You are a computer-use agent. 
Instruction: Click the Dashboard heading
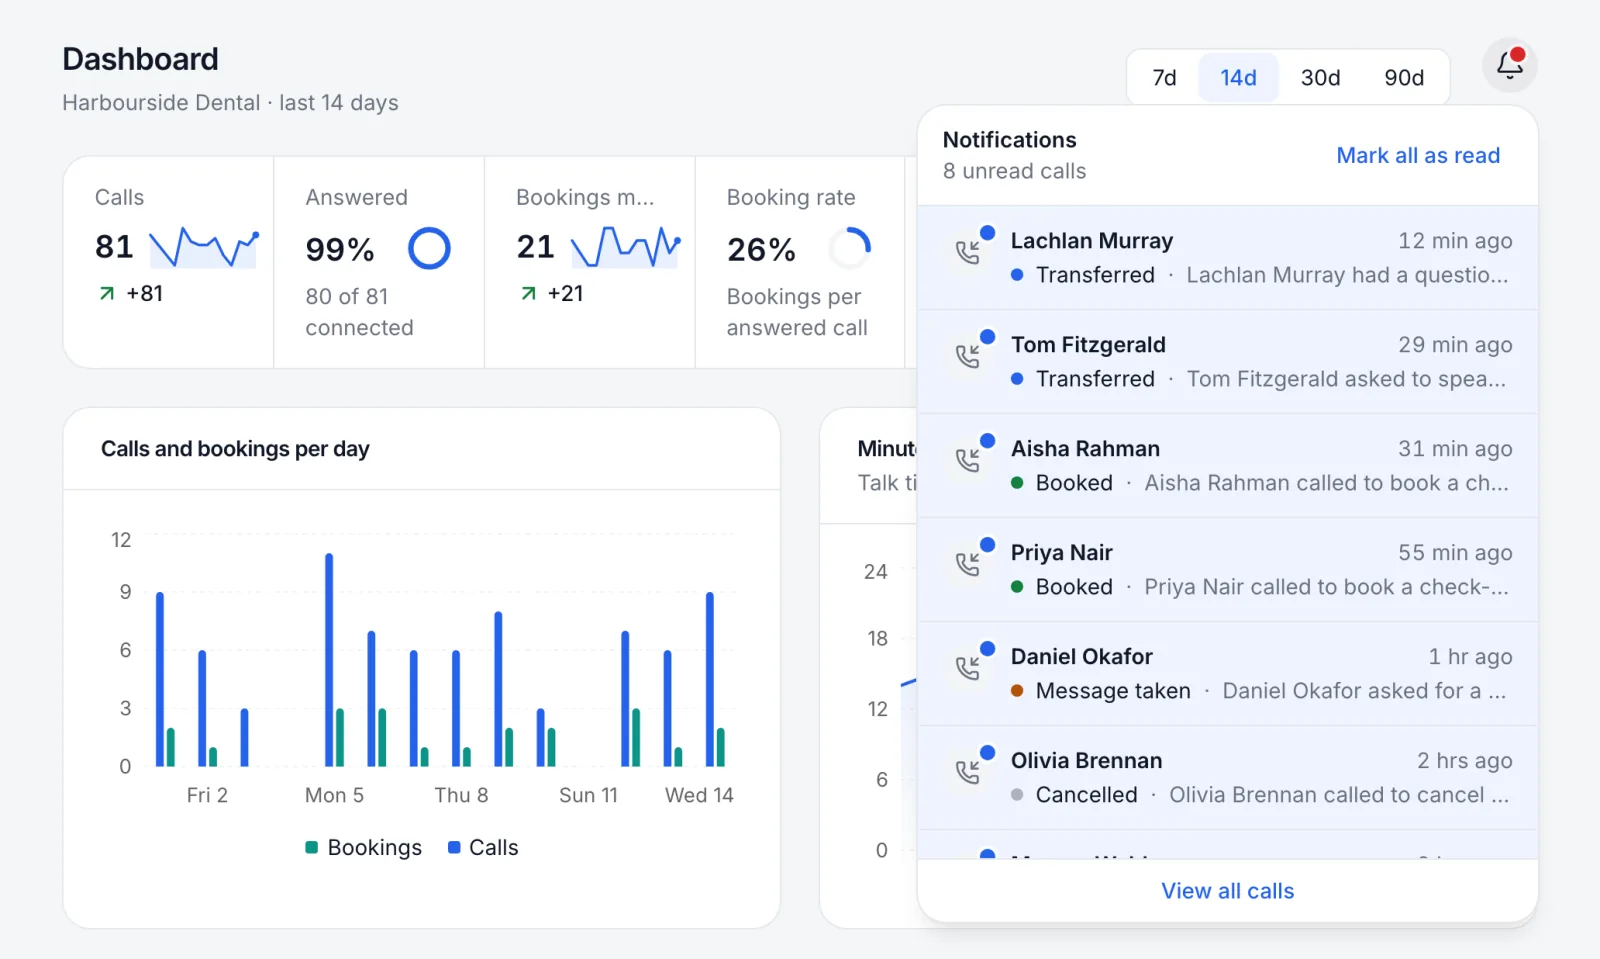pyautogui.click(x=140, y=59)
